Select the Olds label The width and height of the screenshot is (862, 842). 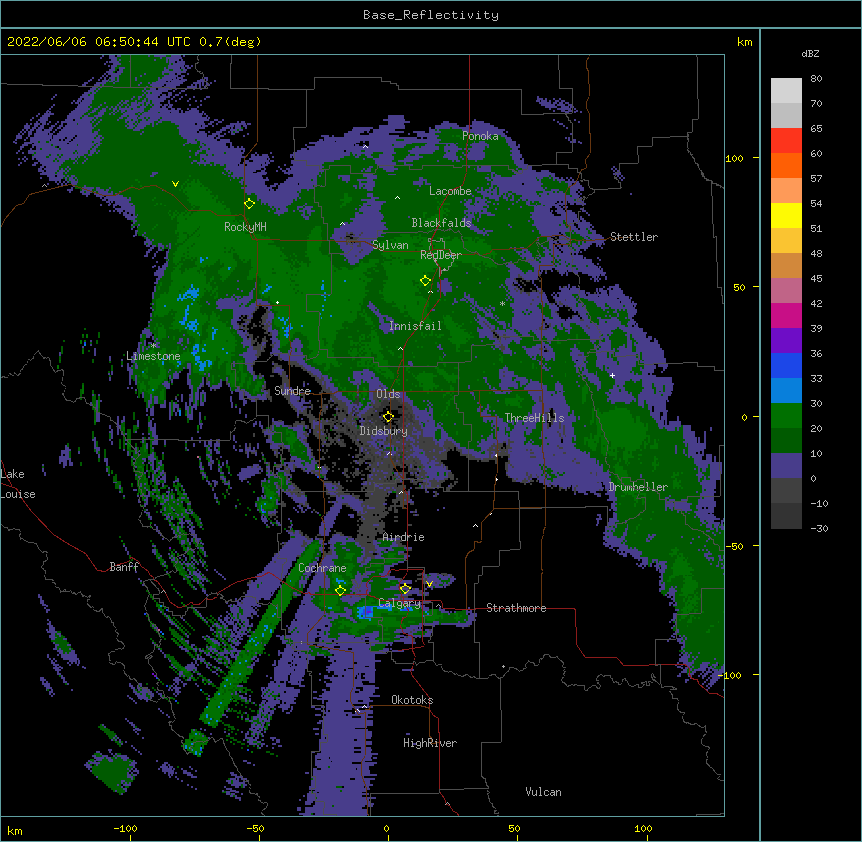coord(388,394)
